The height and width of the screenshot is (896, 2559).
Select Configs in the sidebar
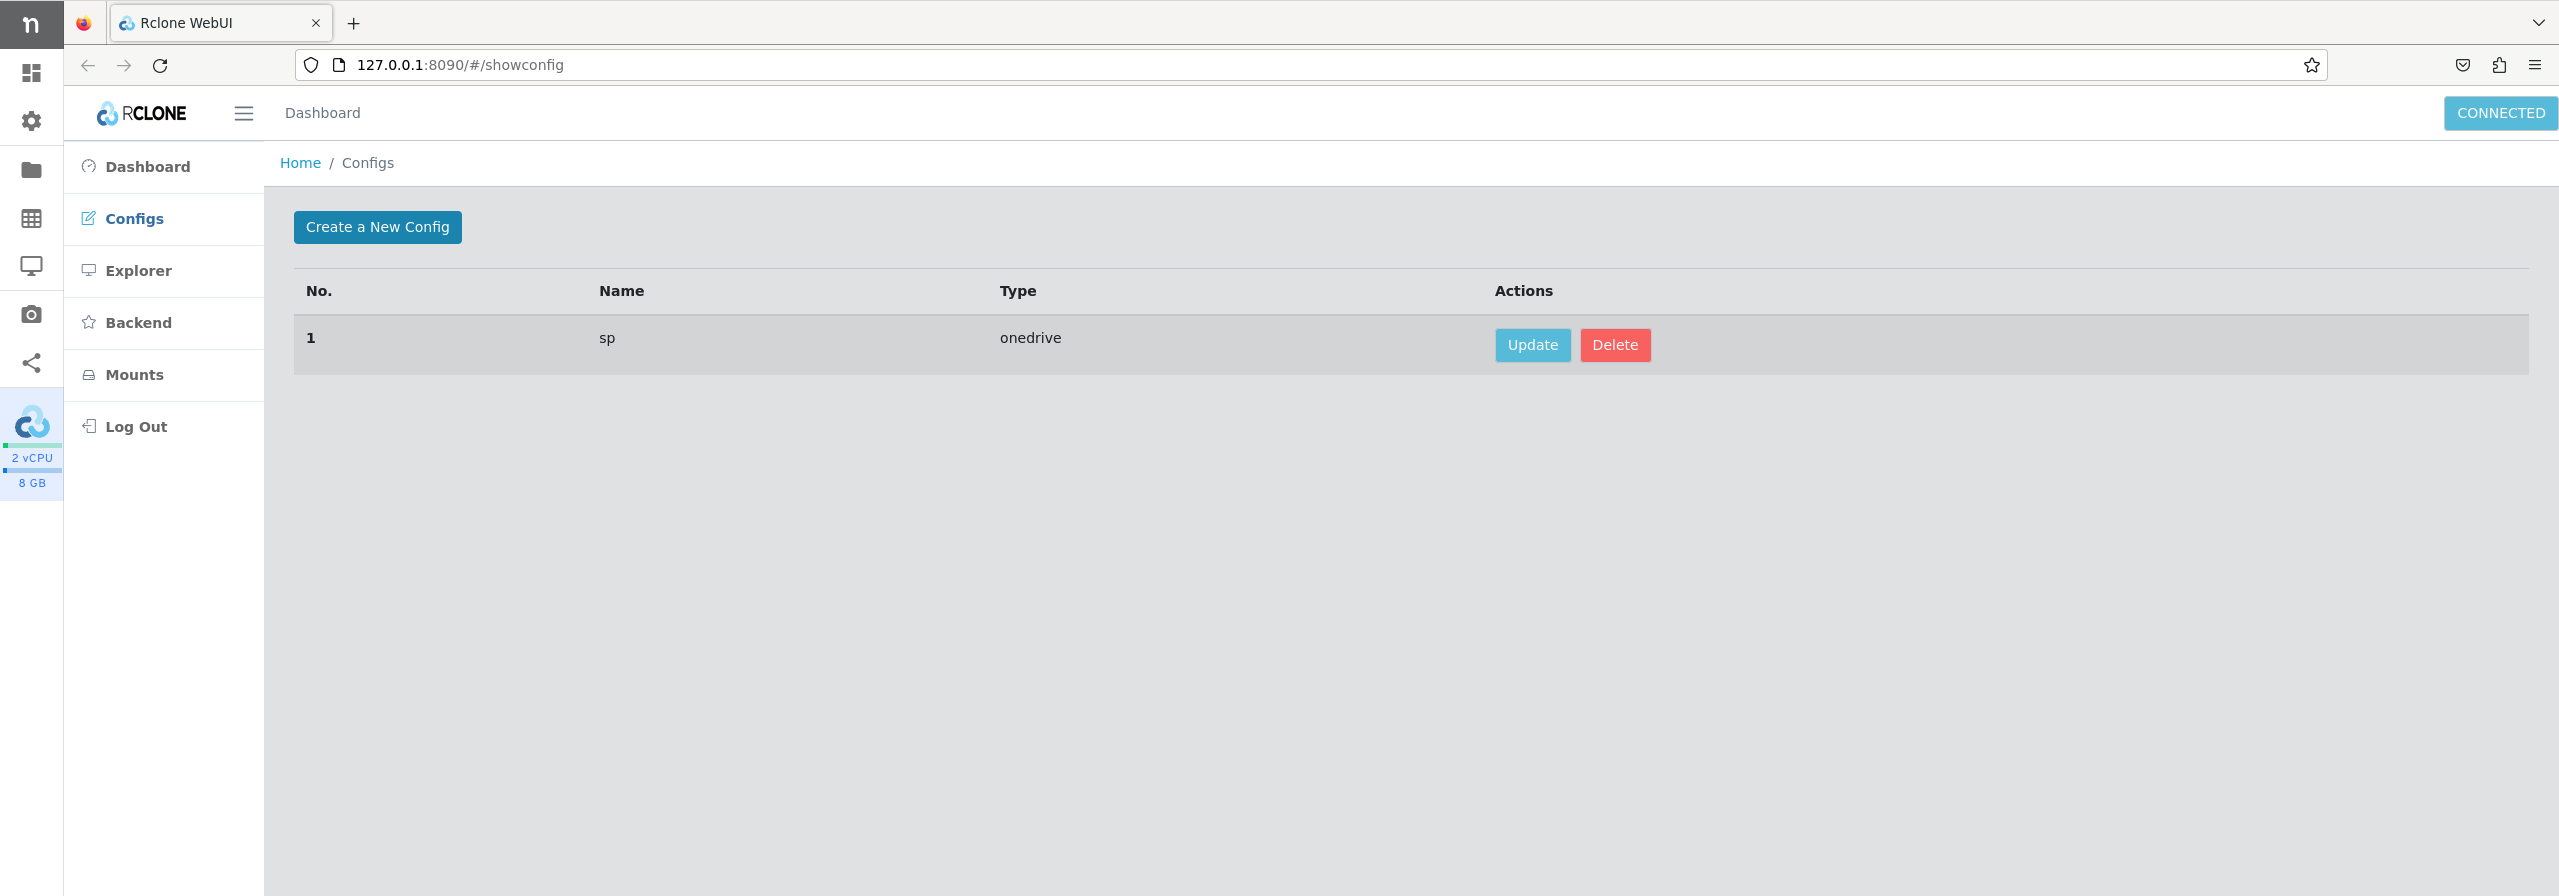pos(134,219)
